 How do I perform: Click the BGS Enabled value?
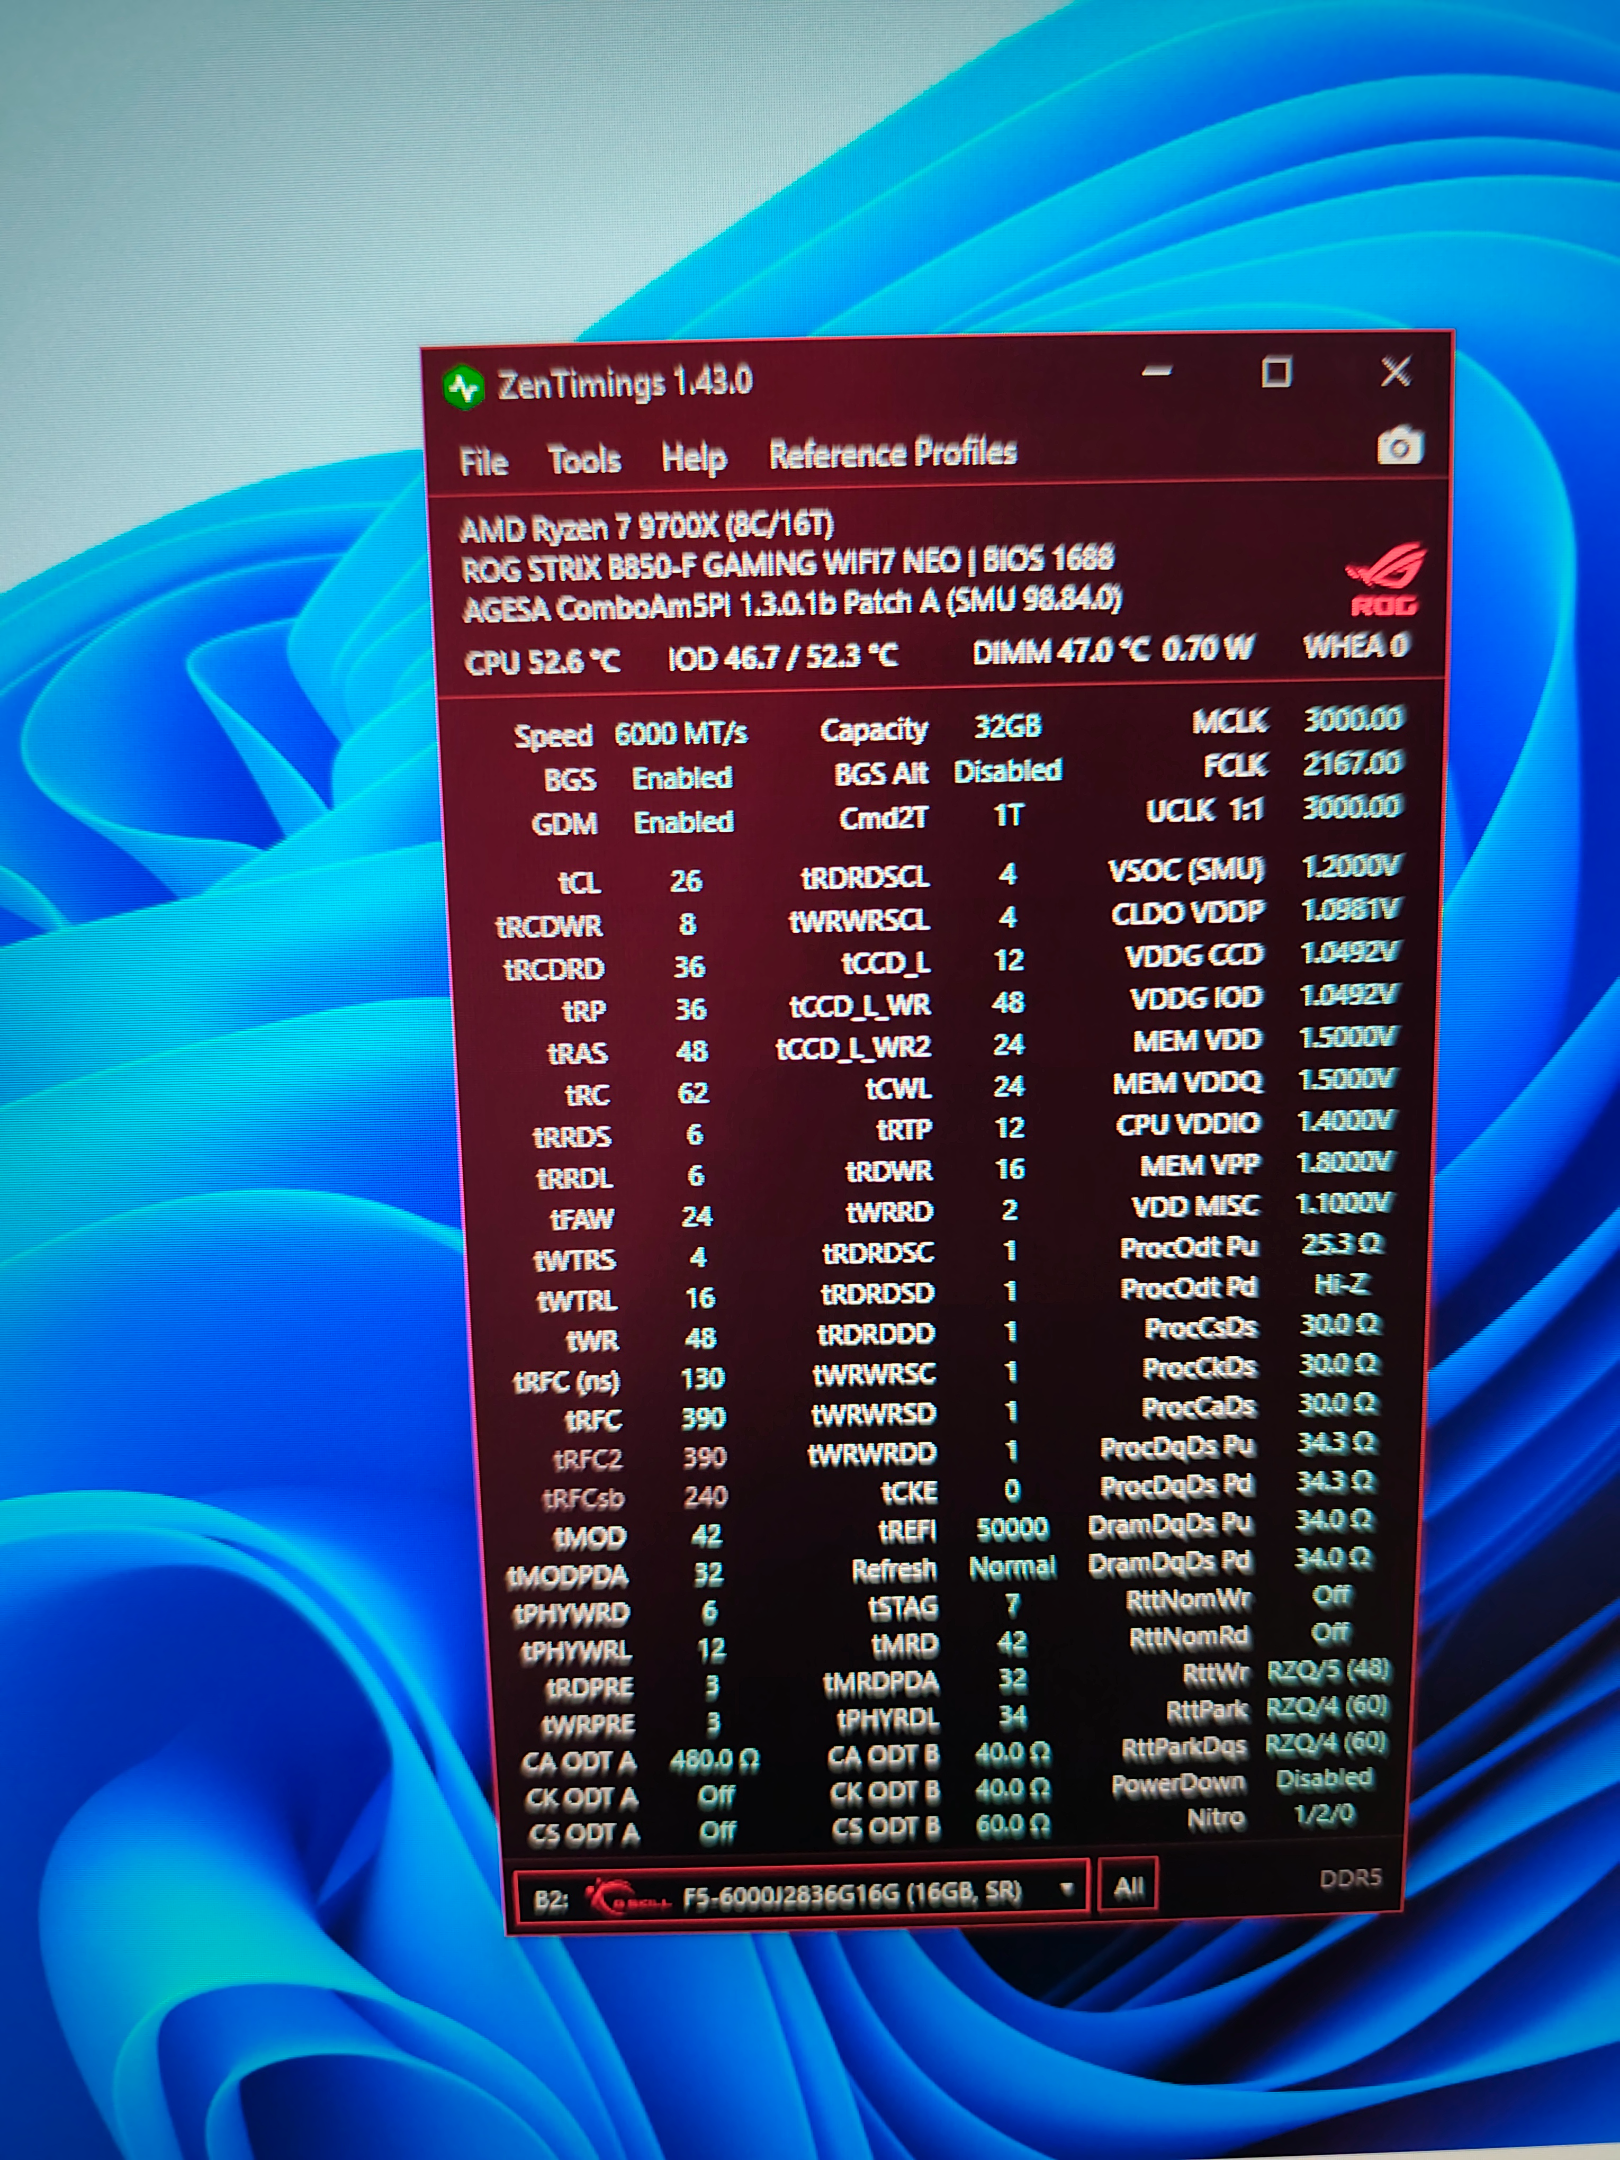pos(682,778)
